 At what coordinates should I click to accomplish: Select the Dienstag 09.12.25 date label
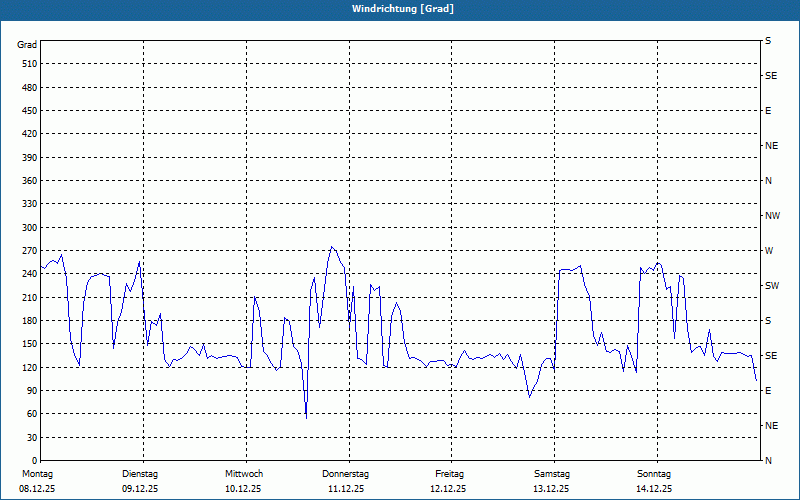click(x=140, y=481)
